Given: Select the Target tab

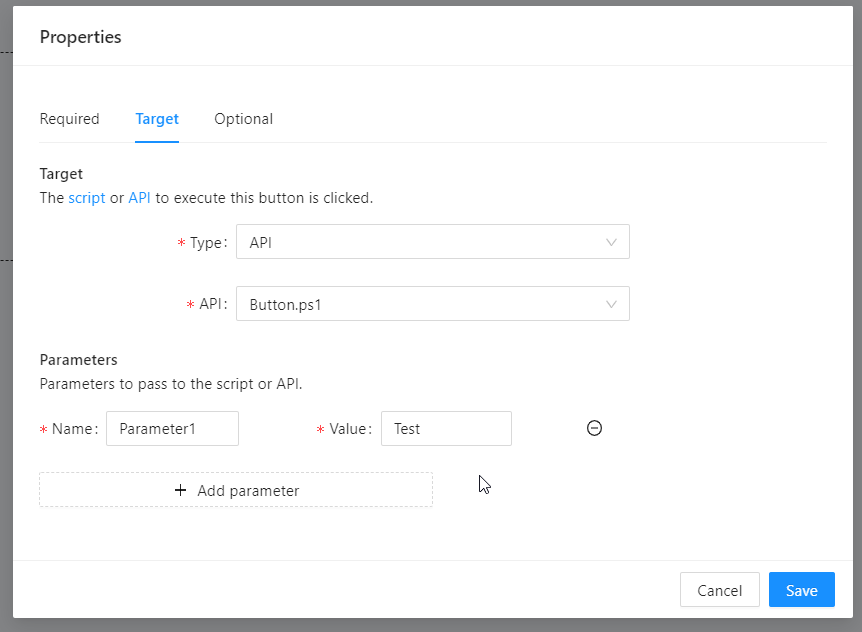Looking at the screenshot, I should [157, 119].
